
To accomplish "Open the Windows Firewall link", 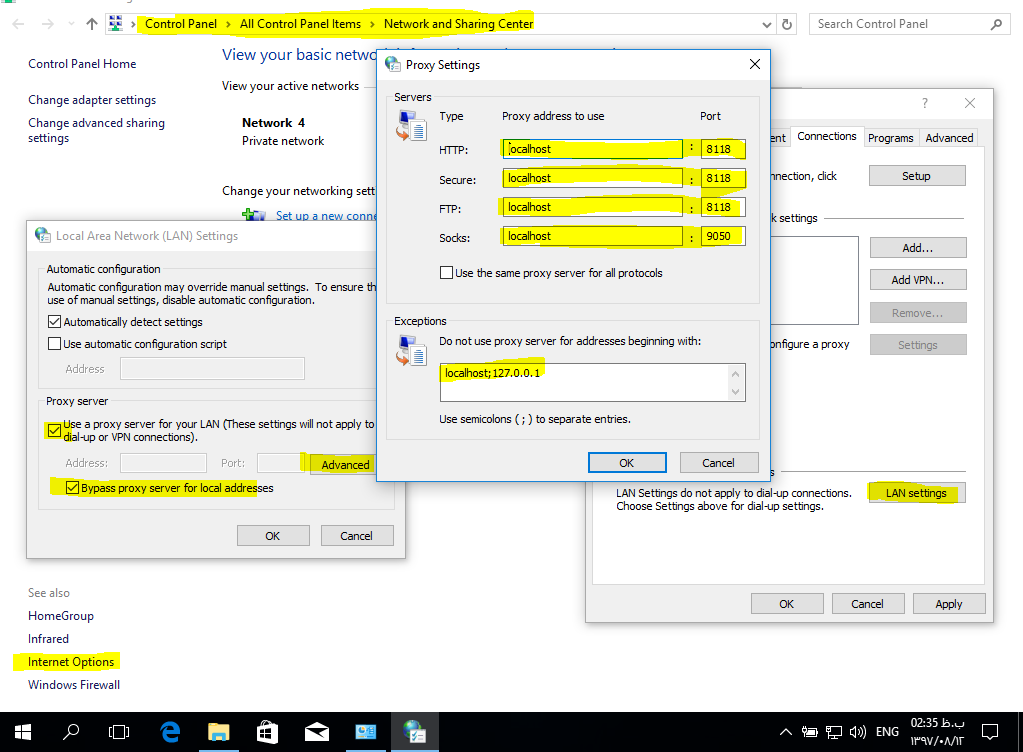I will [74, 685].
